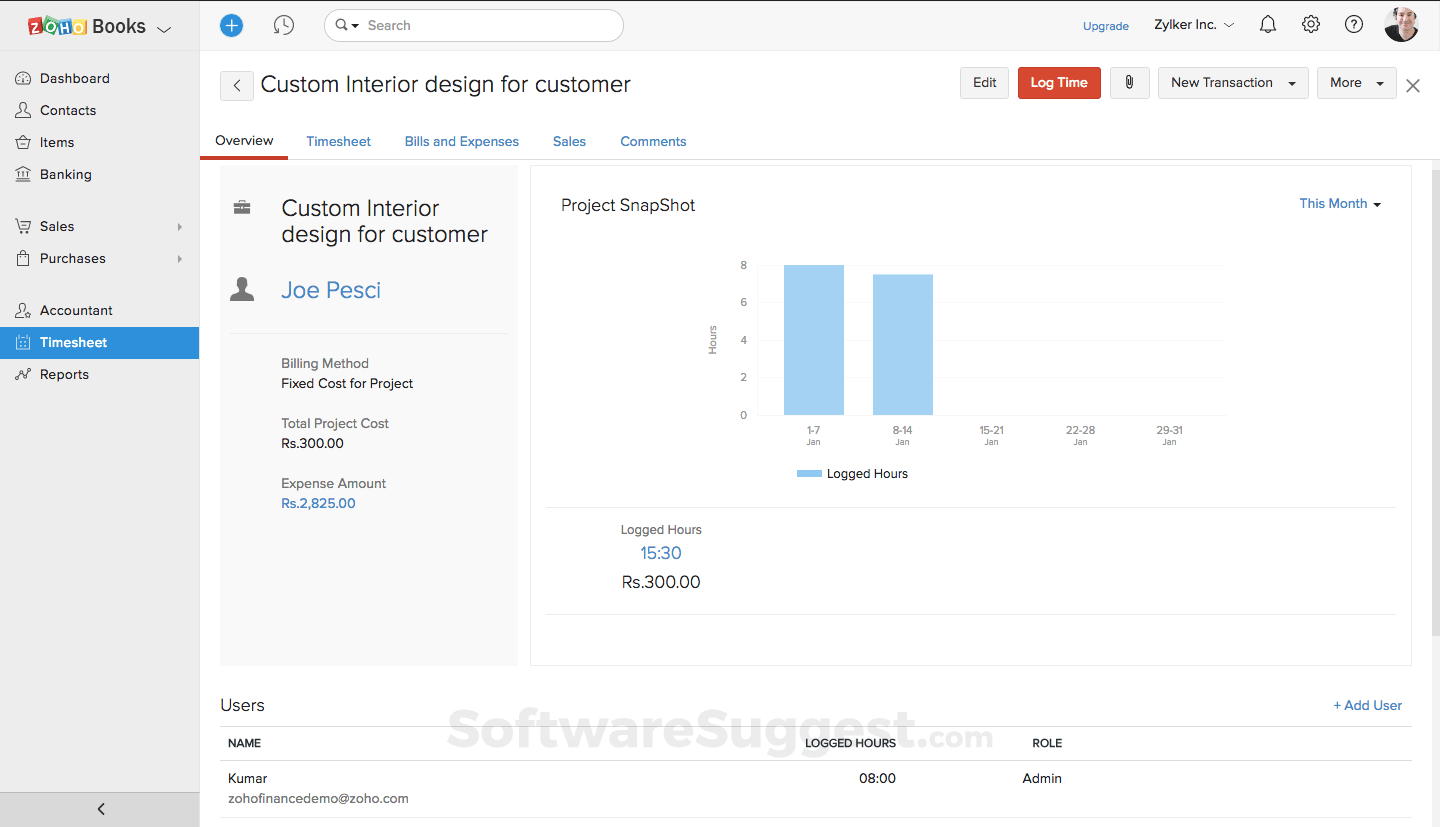
Task: Click the Accountant sidebar icon
Action: pyautogui.click(x=22, y=310)
